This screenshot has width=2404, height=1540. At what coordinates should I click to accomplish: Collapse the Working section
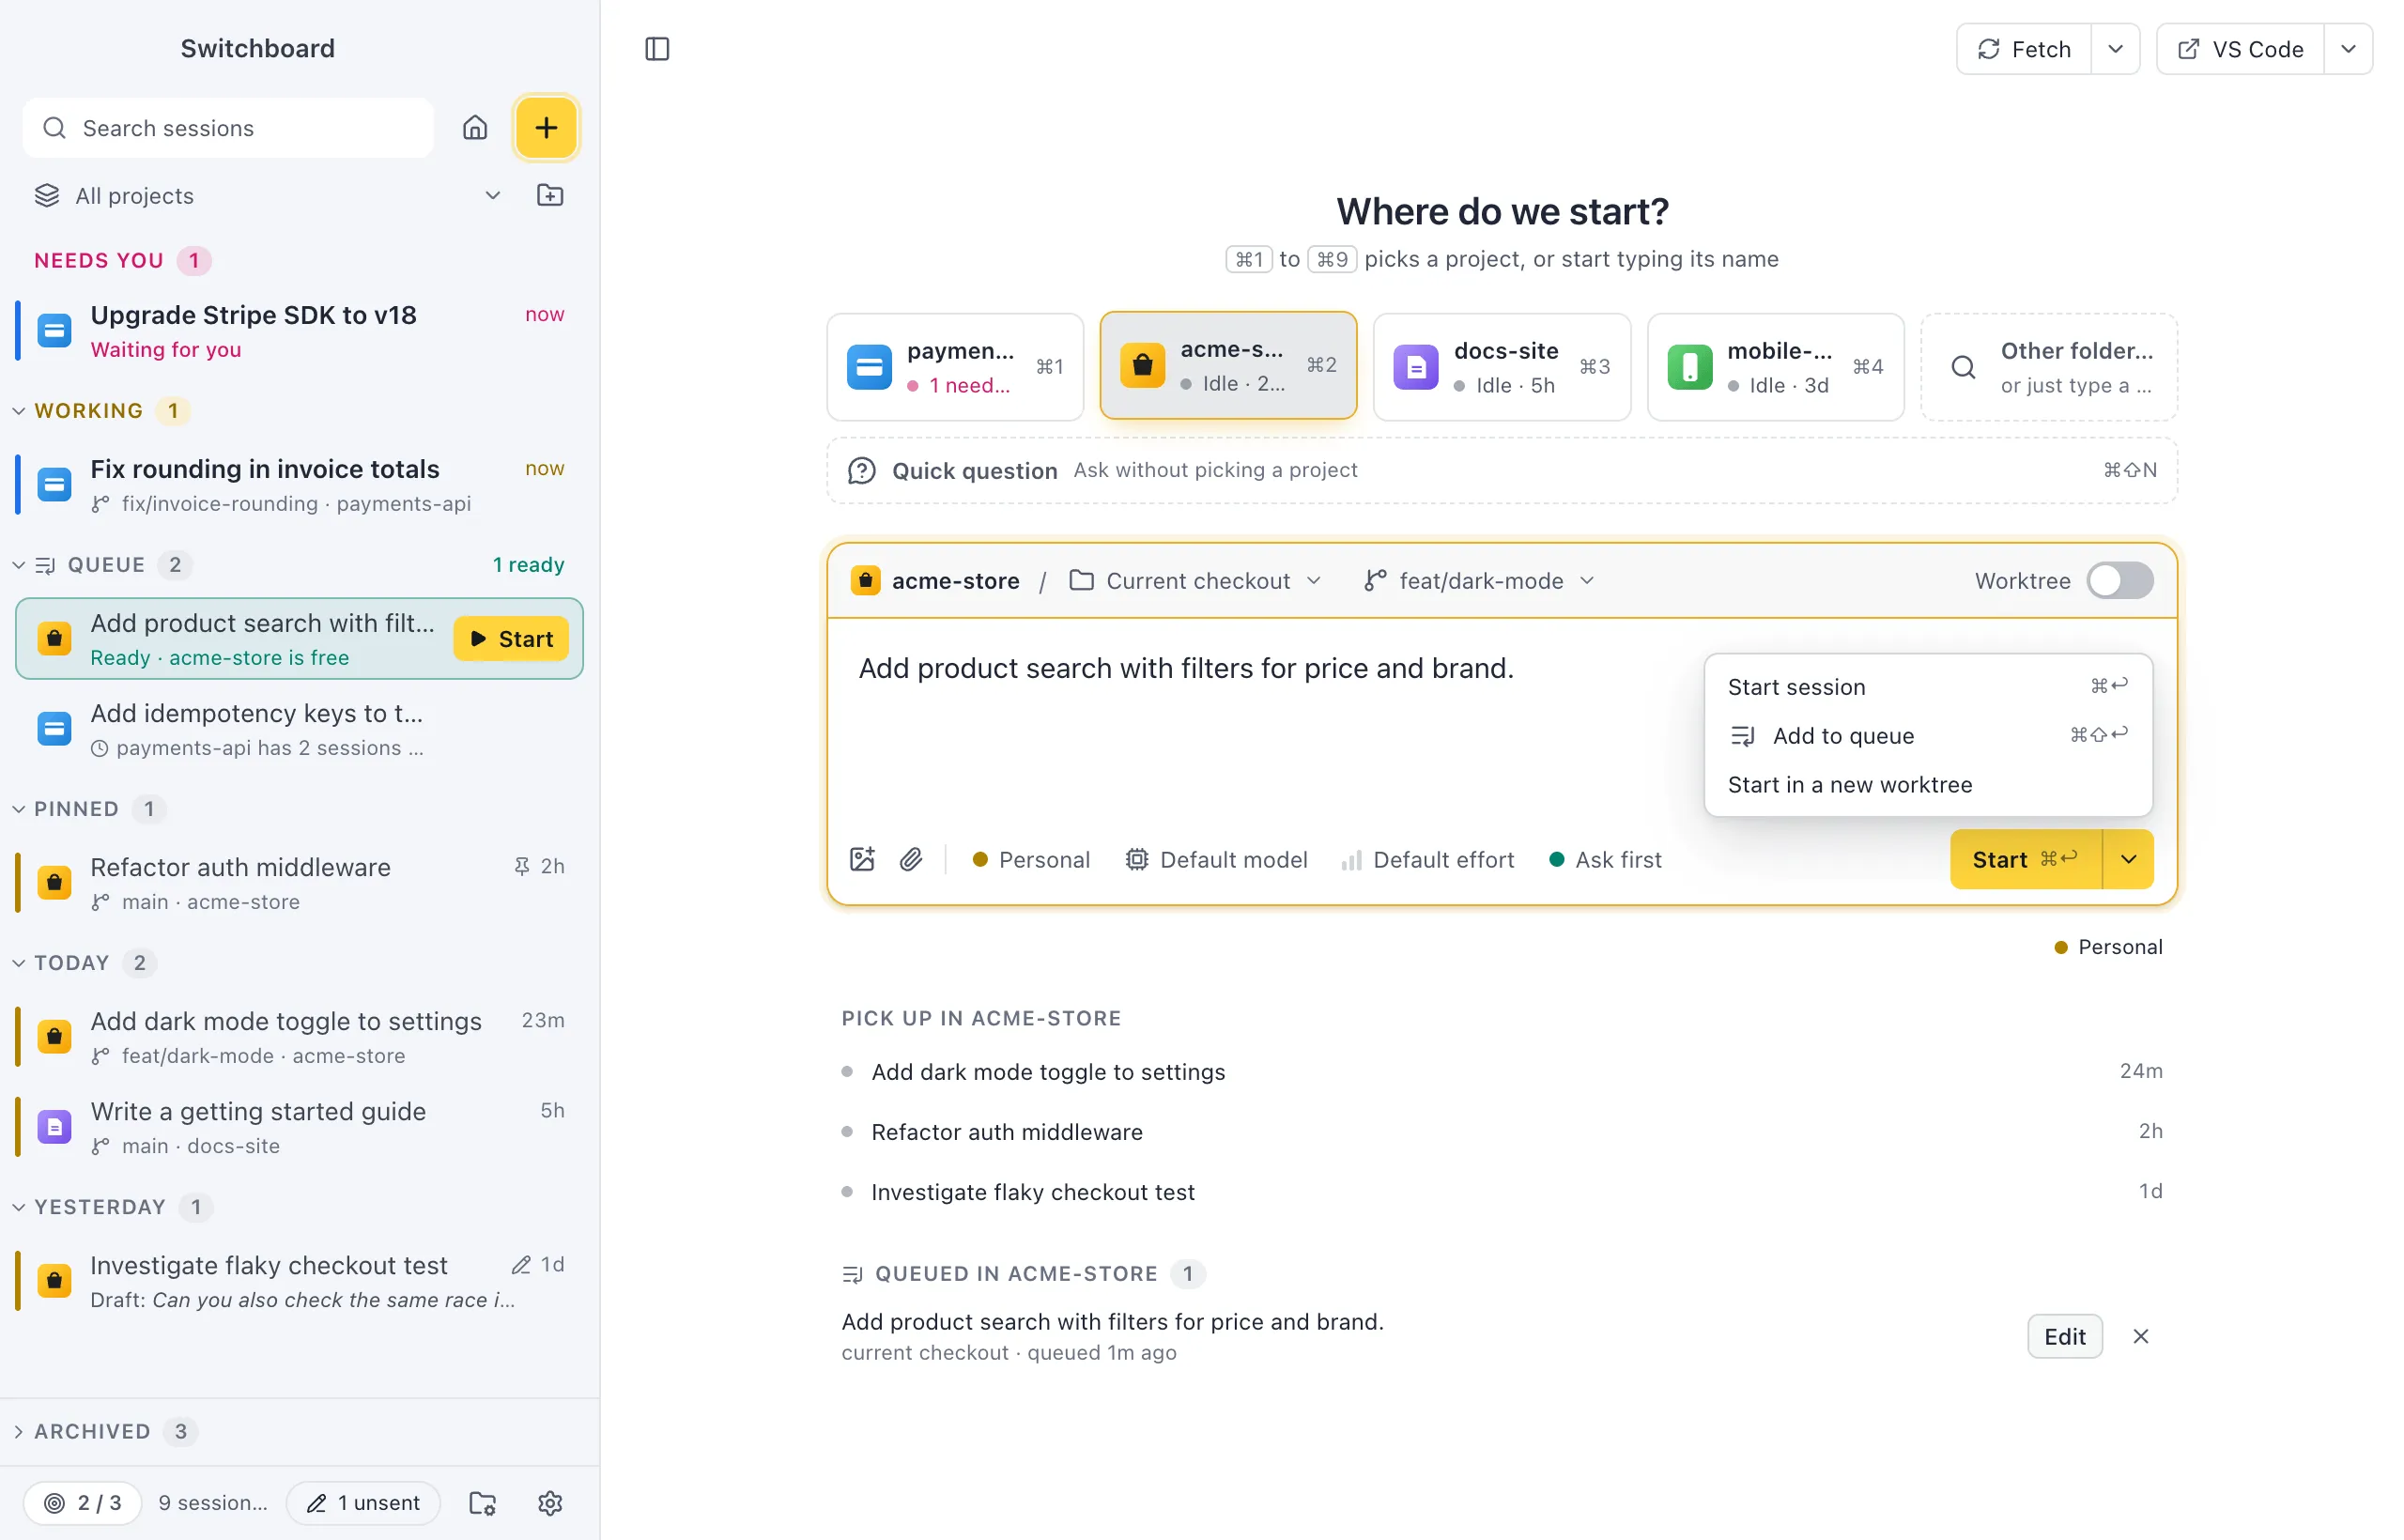(x=18, y=410)
